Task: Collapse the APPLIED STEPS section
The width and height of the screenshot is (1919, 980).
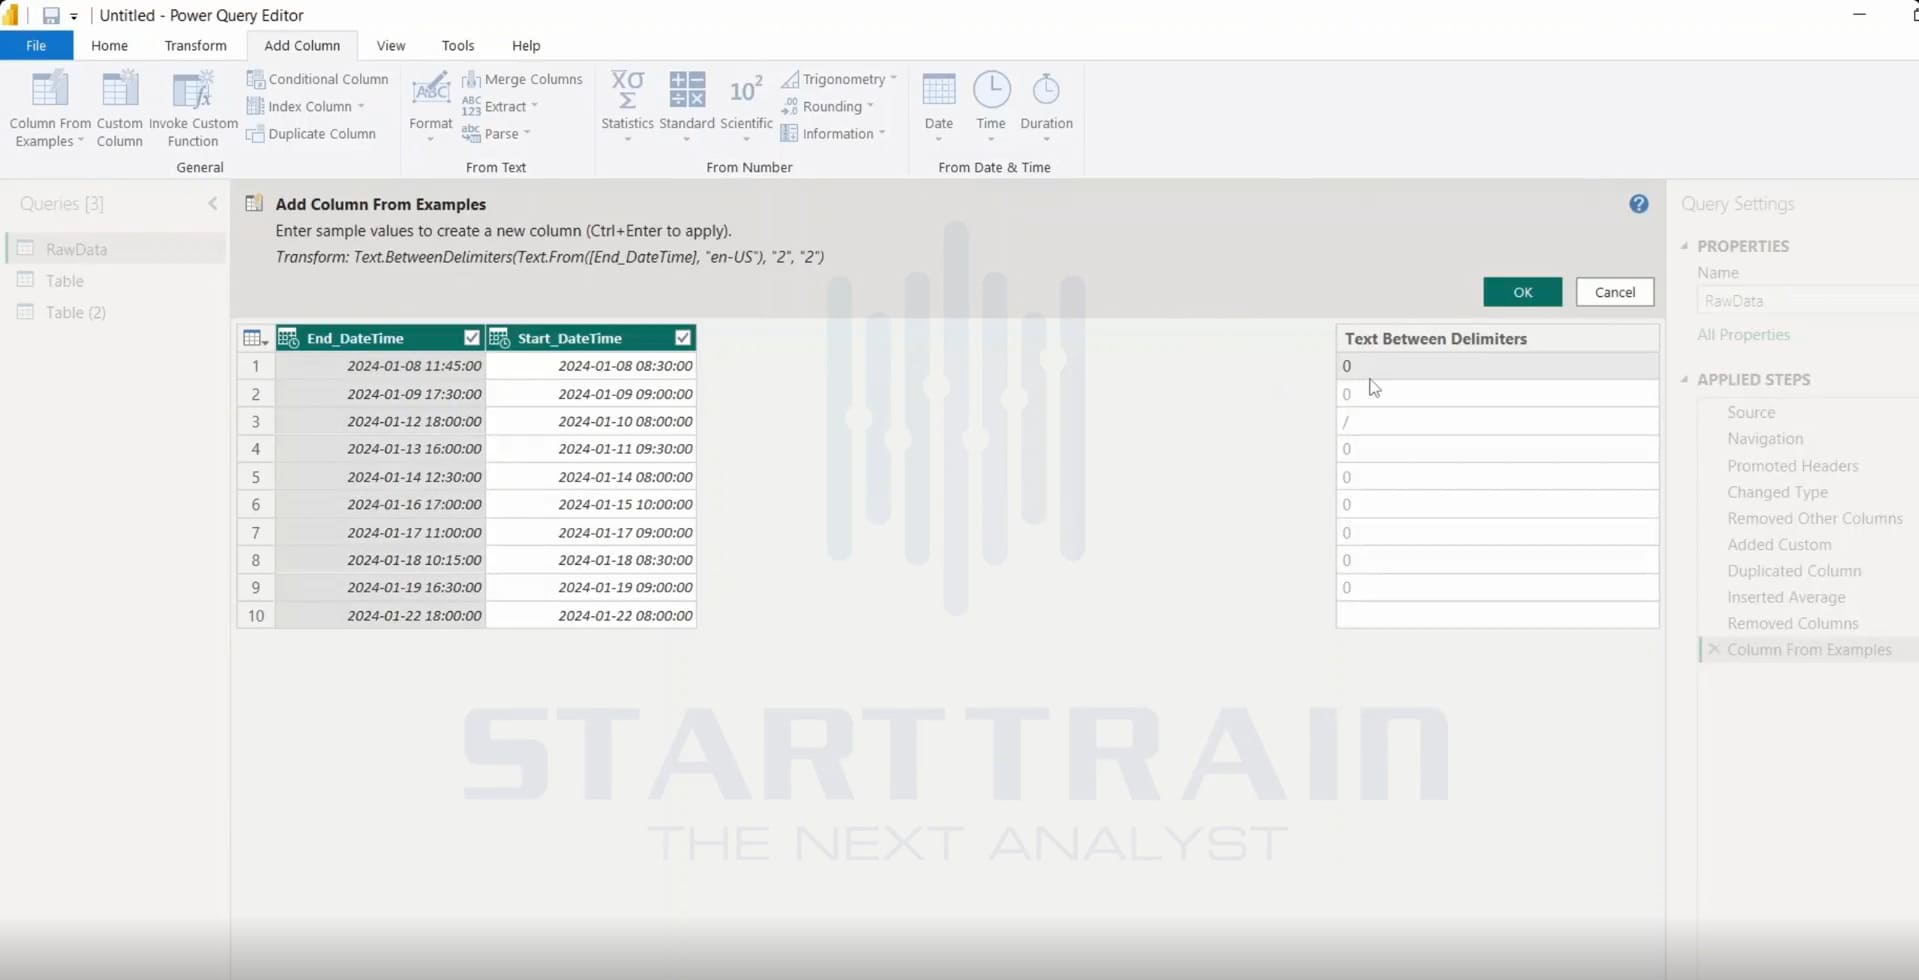Action: 1685,380
